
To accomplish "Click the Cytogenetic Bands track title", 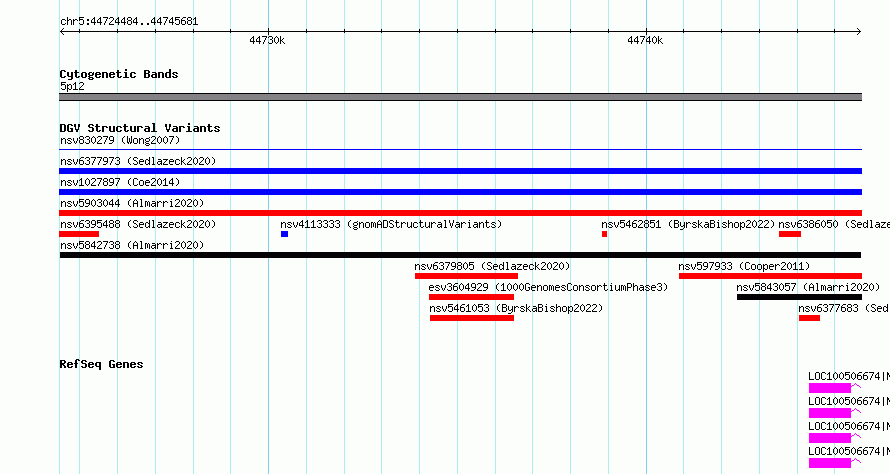I will (x=119, y=74).
